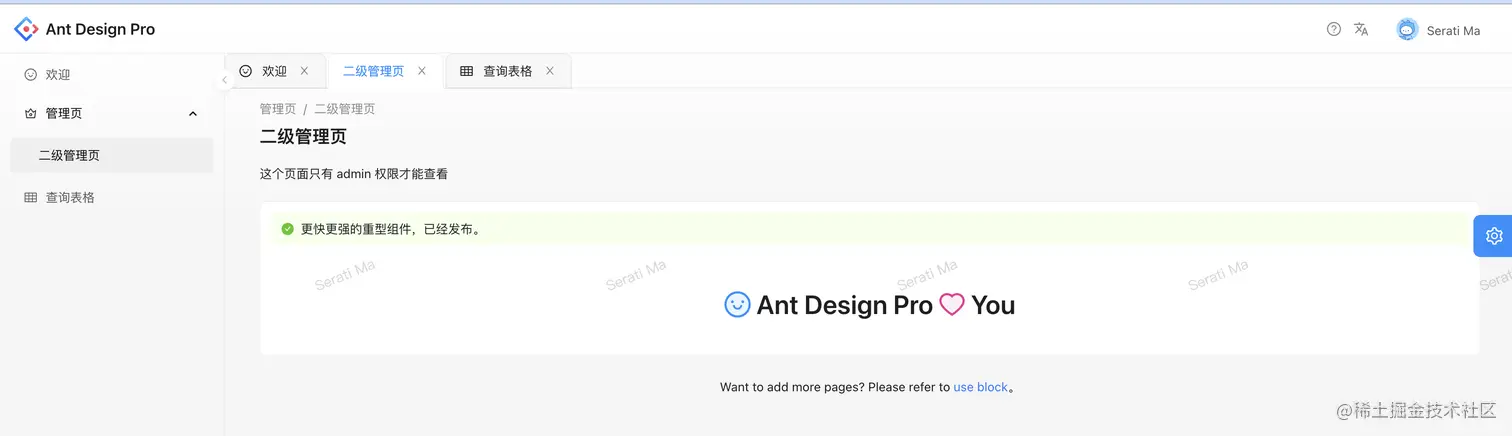
Task: Close the 二级管理页 tab
Action: [x=422, y=71]
